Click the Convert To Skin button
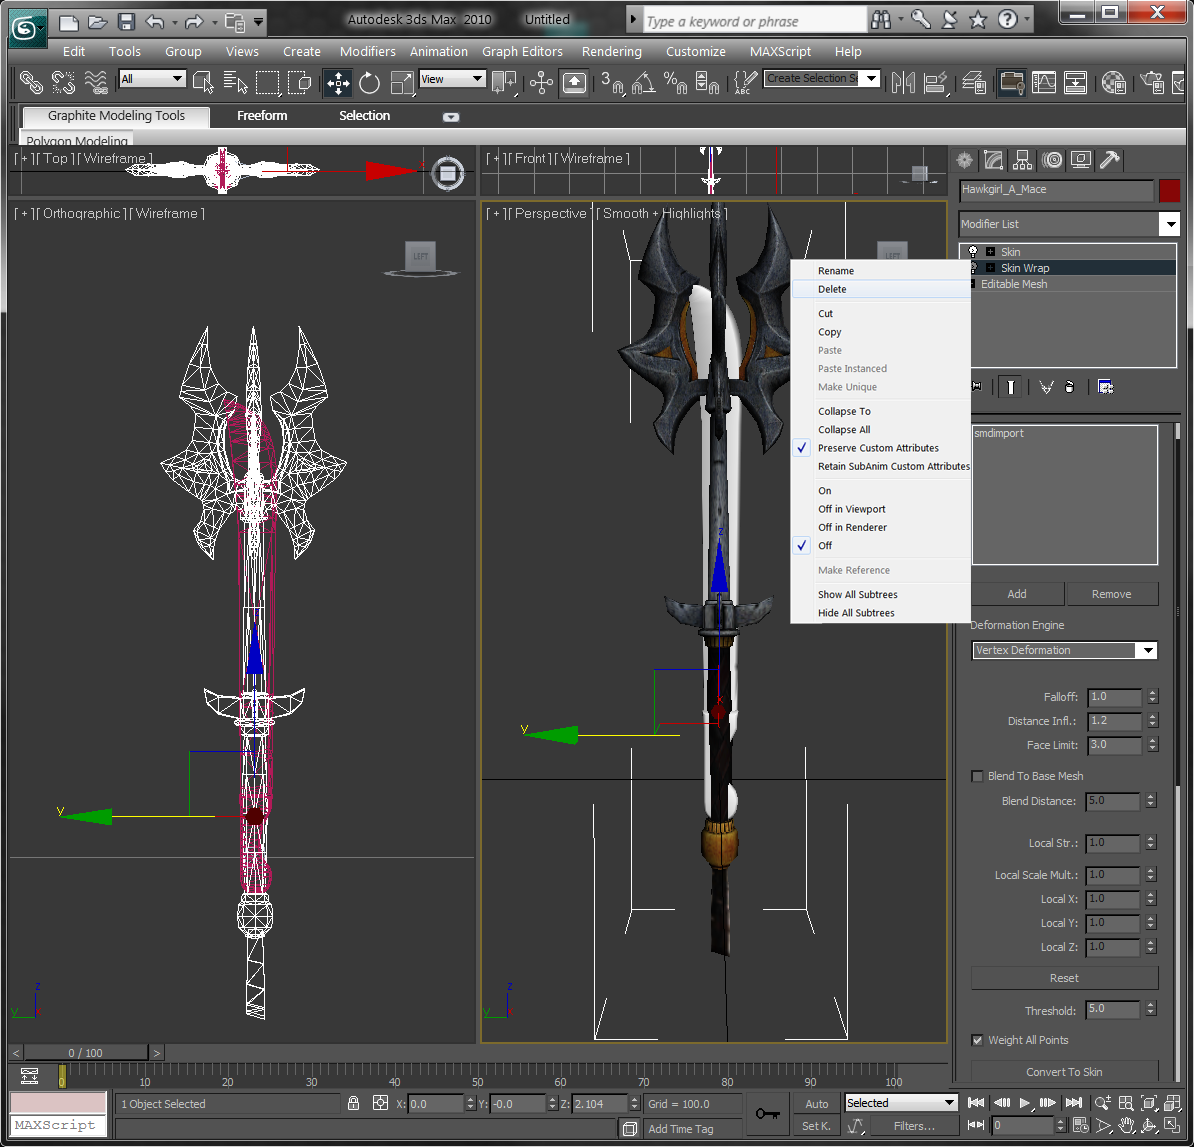The width and height of the screenshot is (1194, 1147). point(1064,1072)
